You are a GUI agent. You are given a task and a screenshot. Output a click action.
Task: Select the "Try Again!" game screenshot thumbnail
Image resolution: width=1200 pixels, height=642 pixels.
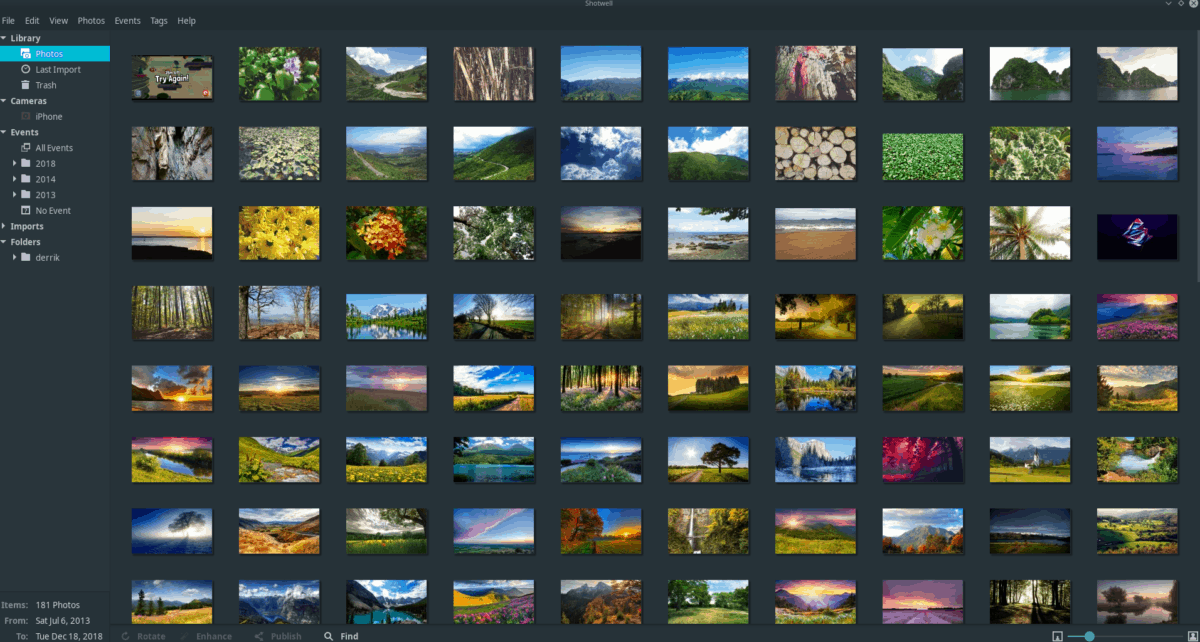click(172, 78)
